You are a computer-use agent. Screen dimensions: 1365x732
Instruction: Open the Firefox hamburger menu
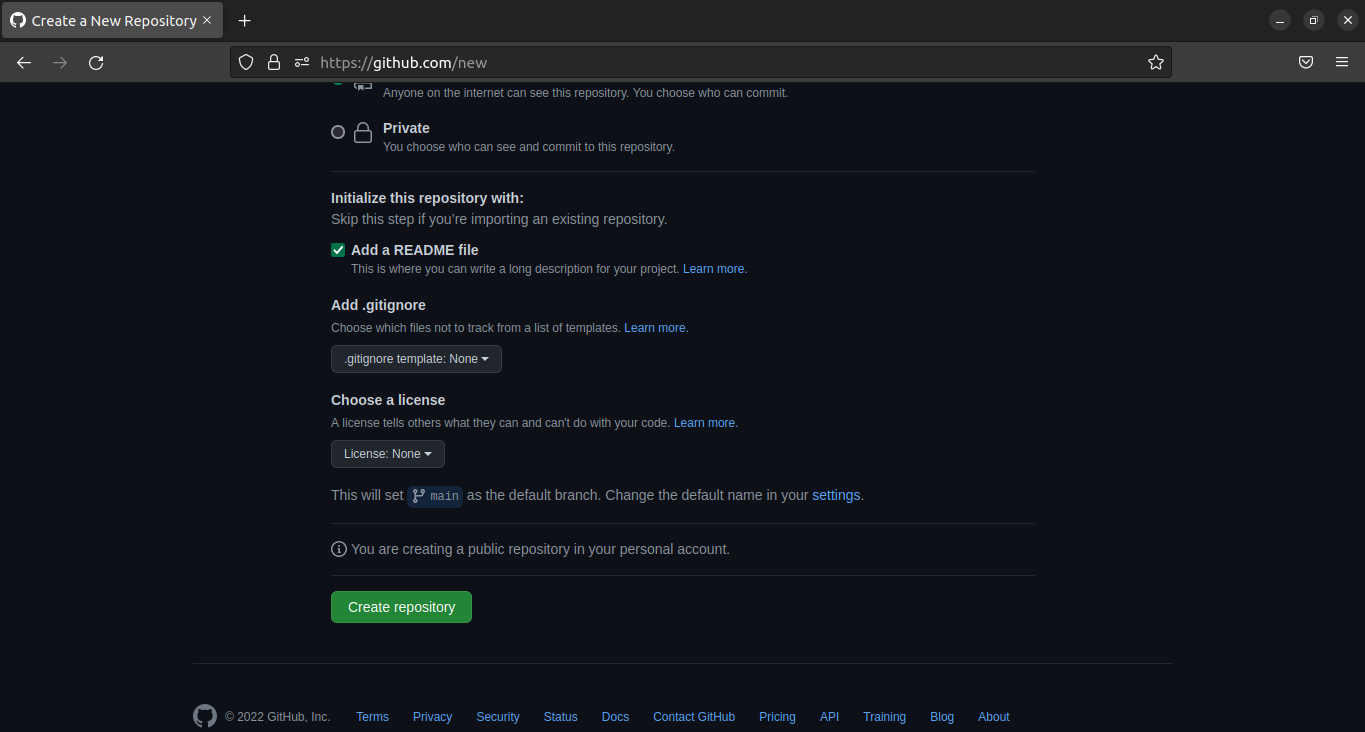(1342, 62)
